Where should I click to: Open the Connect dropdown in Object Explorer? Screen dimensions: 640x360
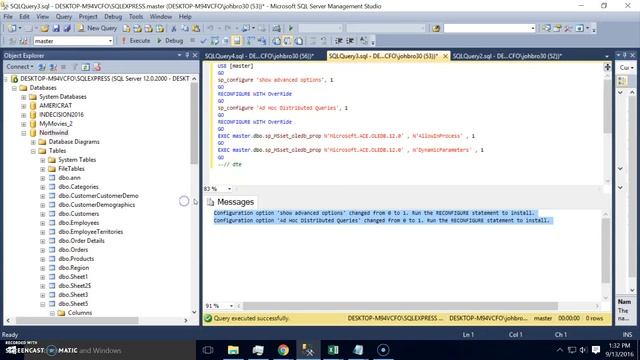point(20,67)
